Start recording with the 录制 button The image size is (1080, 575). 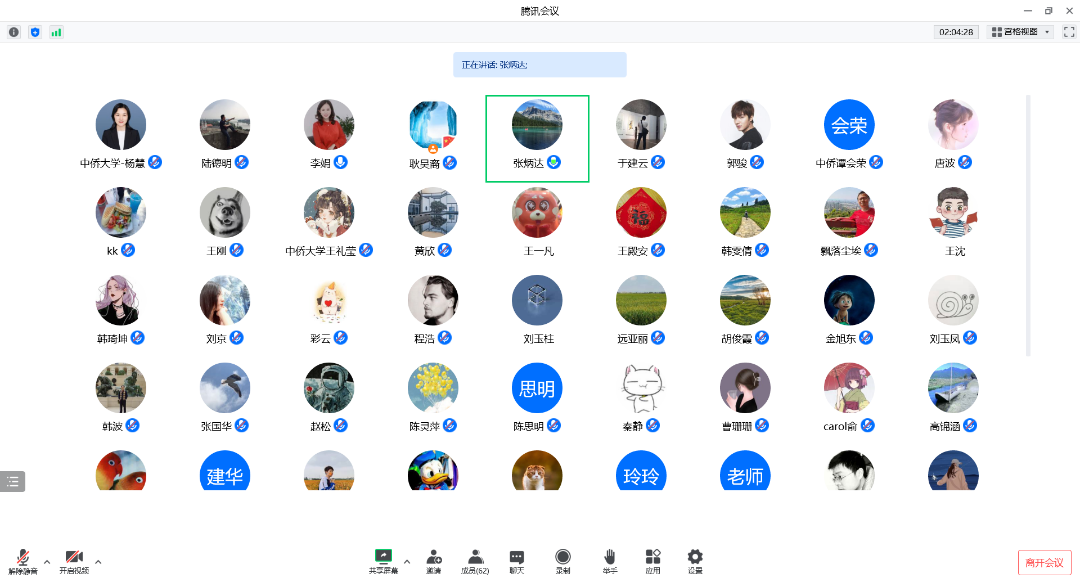point(563,559)
